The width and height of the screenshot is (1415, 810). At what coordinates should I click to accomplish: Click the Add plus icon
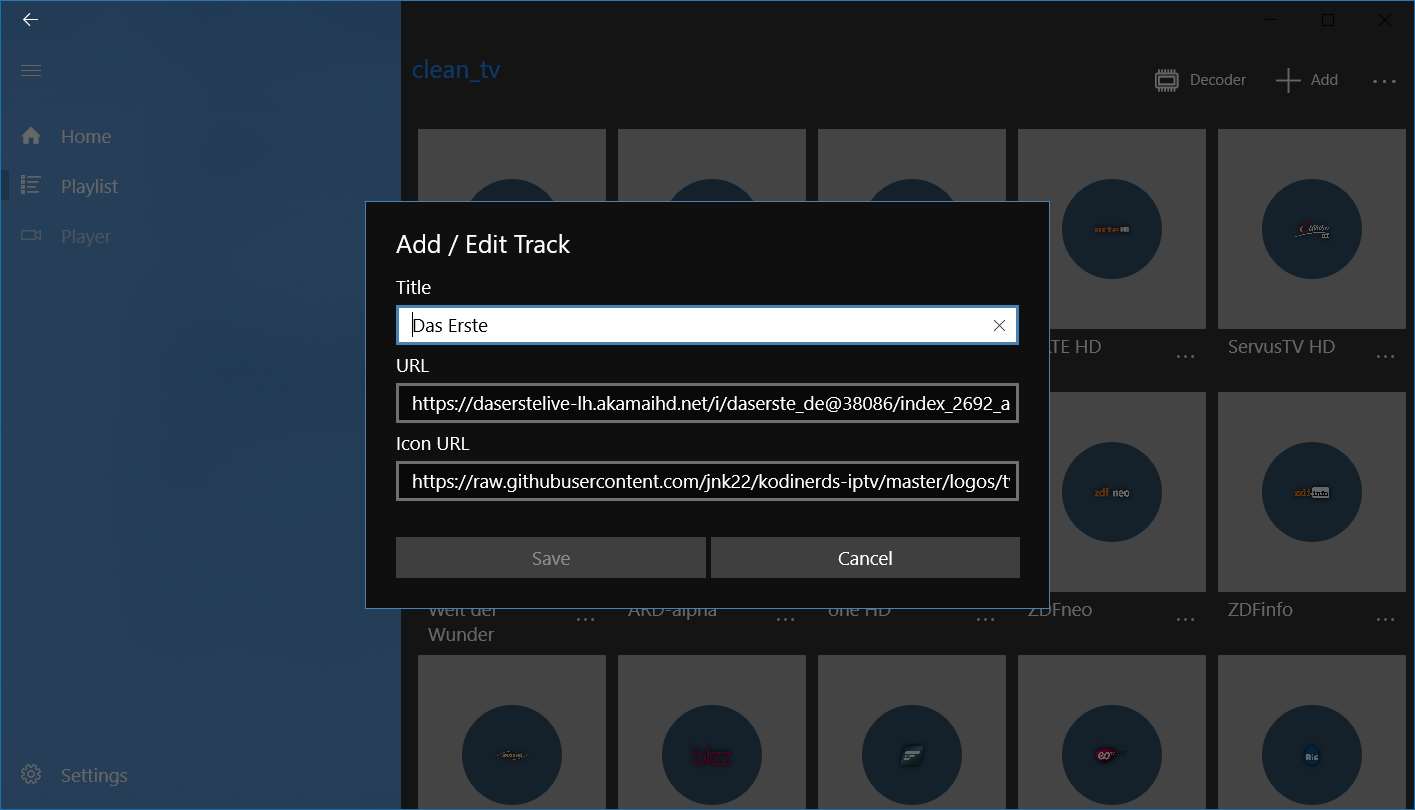point(1288,80)
